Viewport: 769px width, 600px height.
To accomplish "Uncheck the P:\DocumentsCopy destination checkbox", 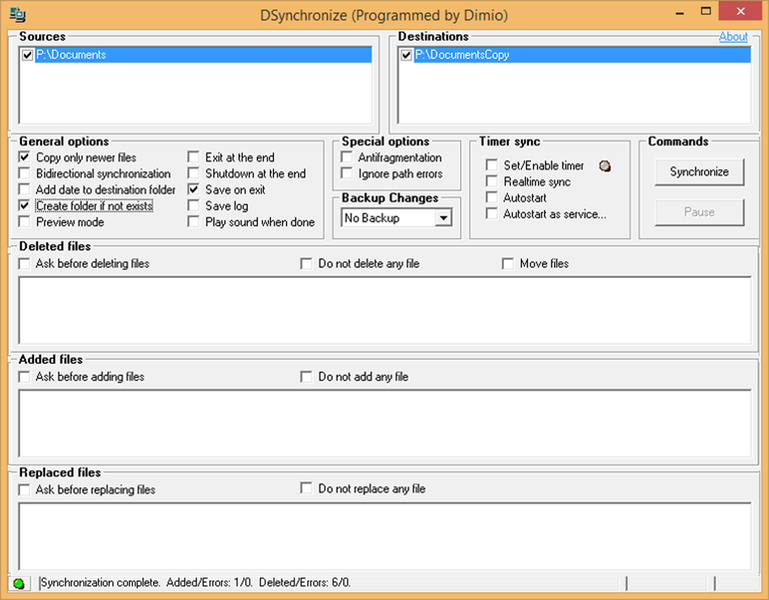I will pos(406,55).
